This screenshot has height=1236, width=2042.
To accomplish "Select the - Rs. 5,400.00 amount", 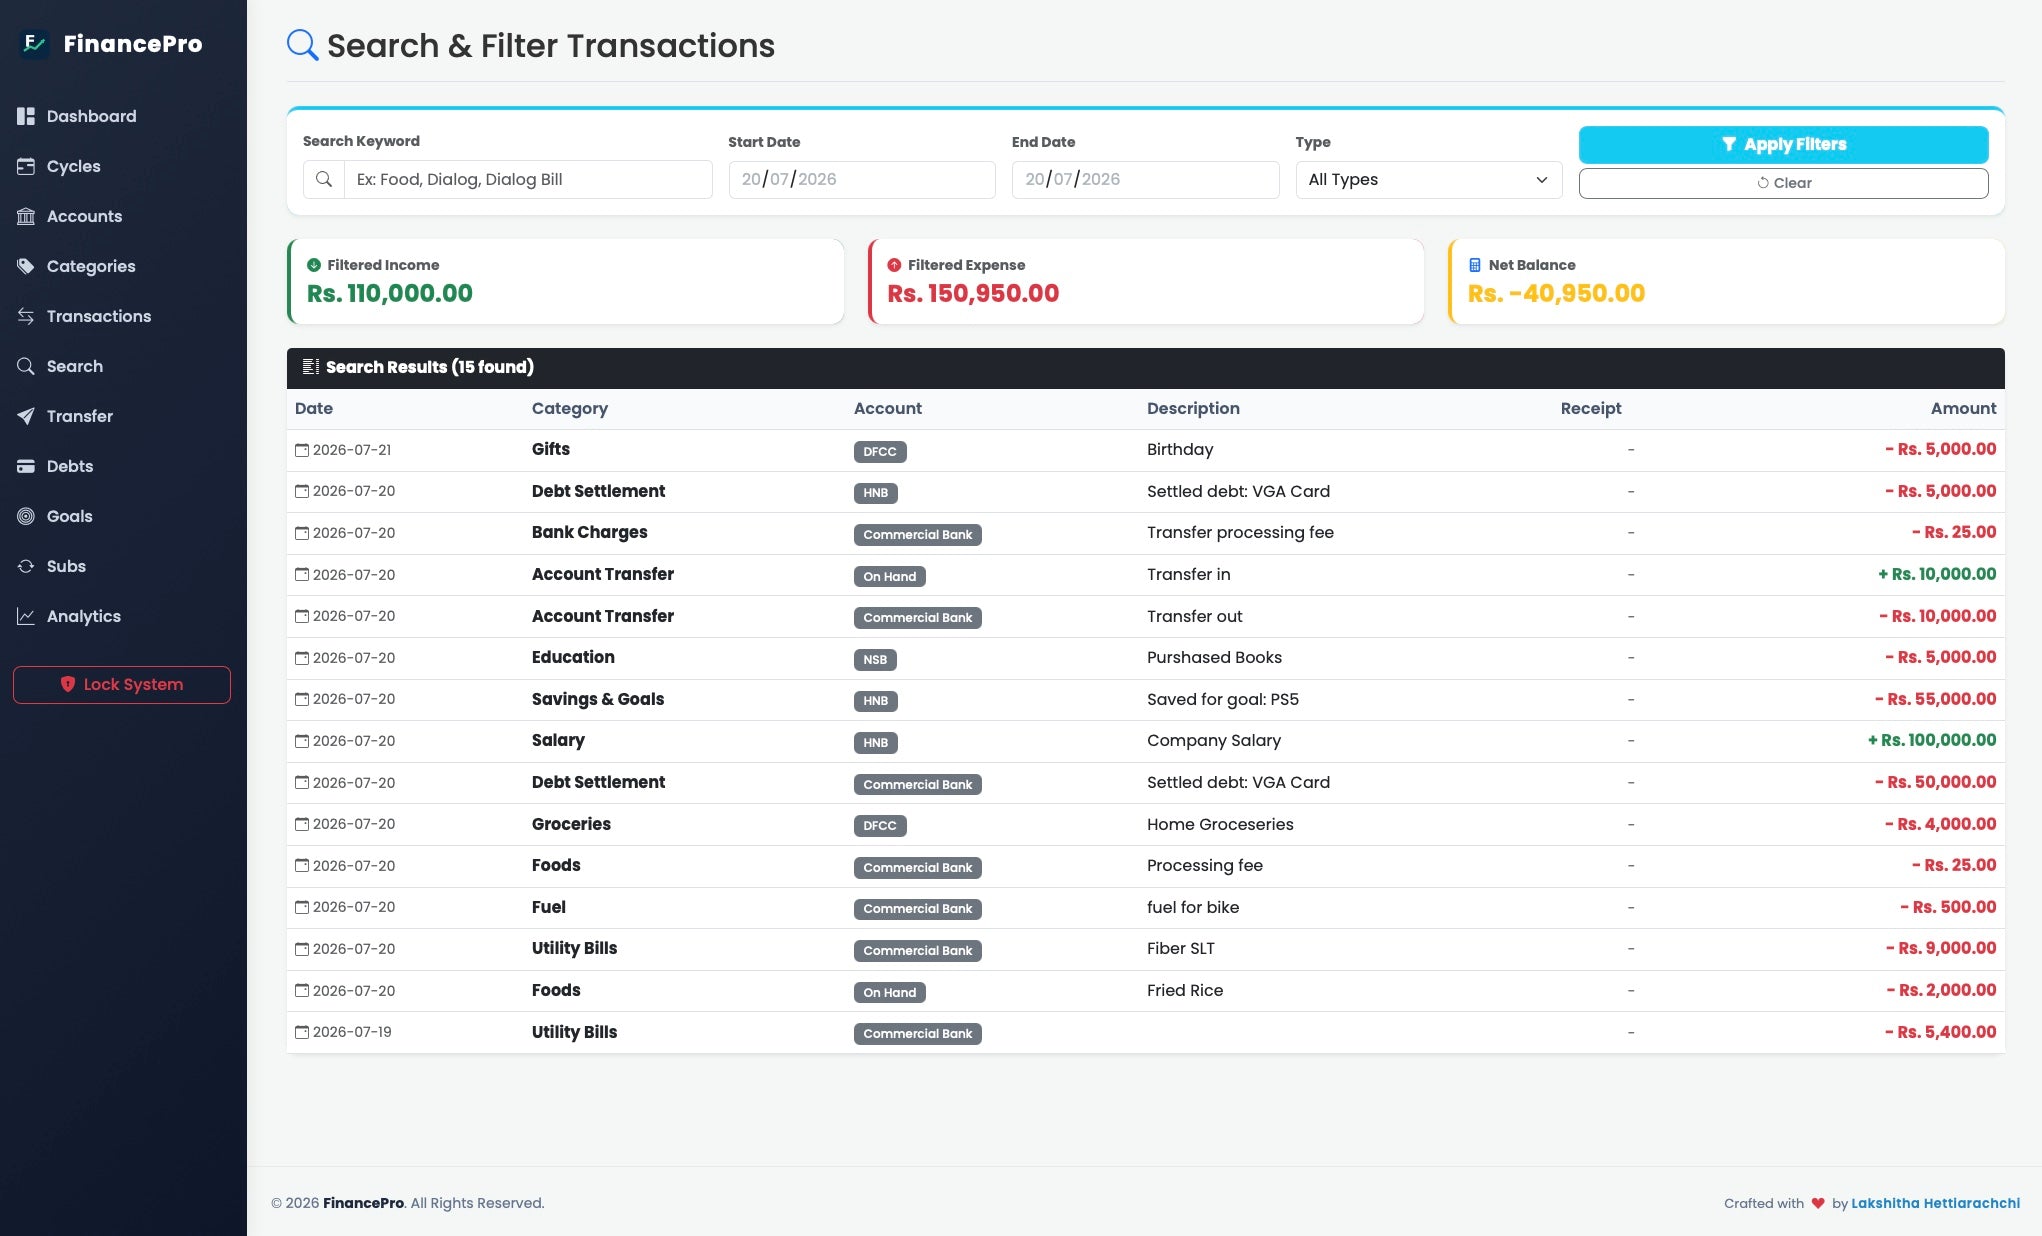I will click(x=1941, y=1032).
